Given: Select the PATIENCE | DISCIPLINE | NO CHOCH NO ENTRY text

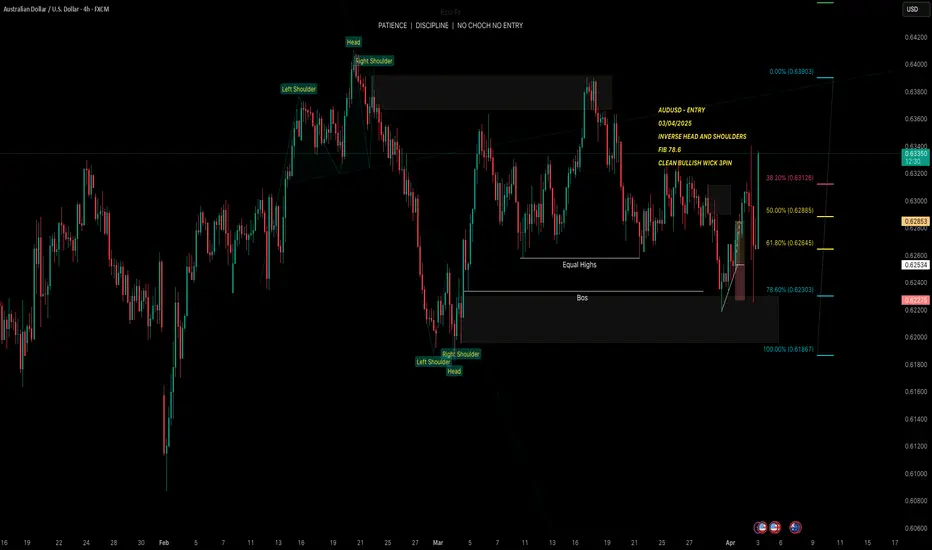Looking at the screenshot, I should coord(451,26).
